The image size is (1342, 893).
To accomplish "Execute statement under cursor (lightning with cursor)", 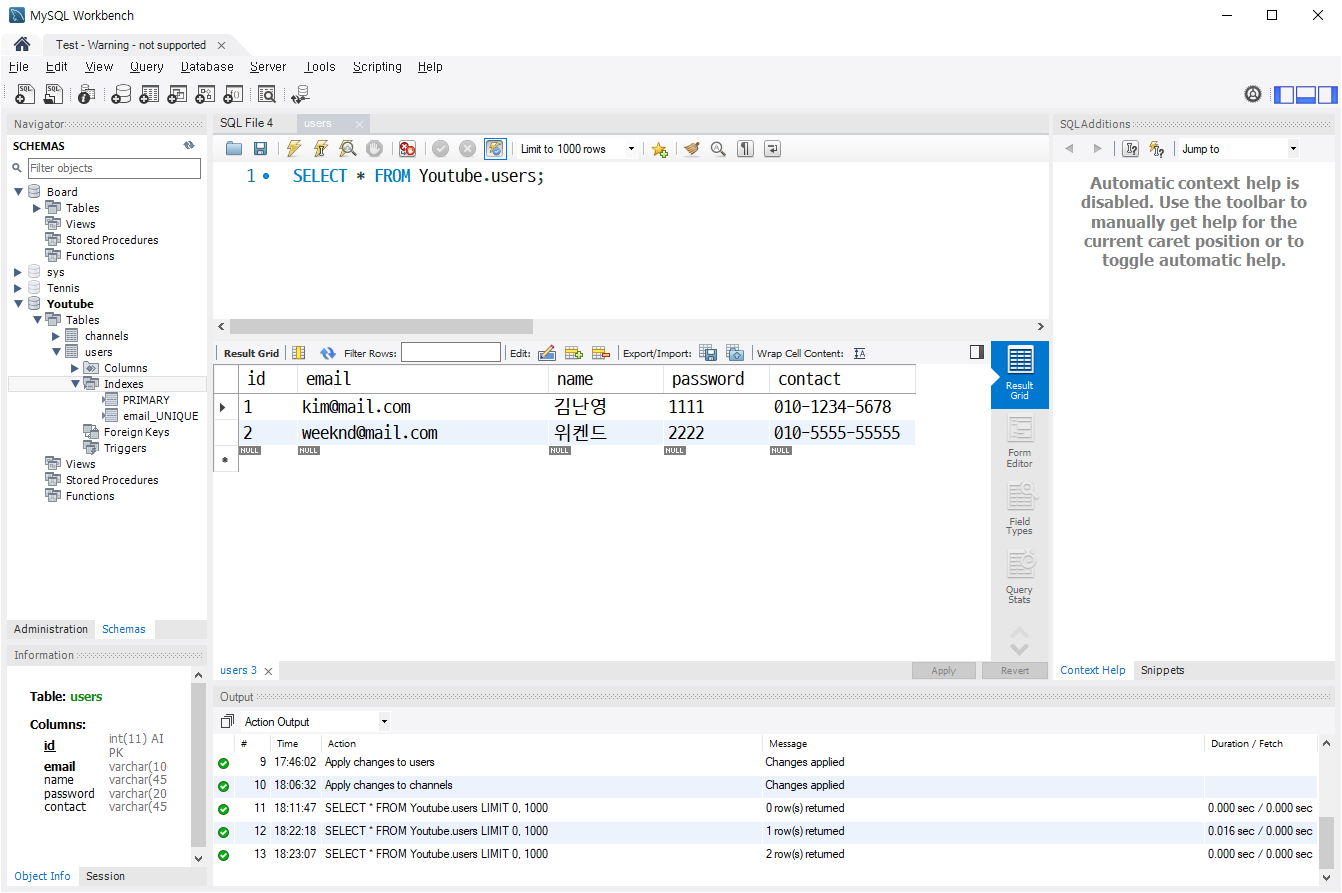I will [x=320, y=149].
